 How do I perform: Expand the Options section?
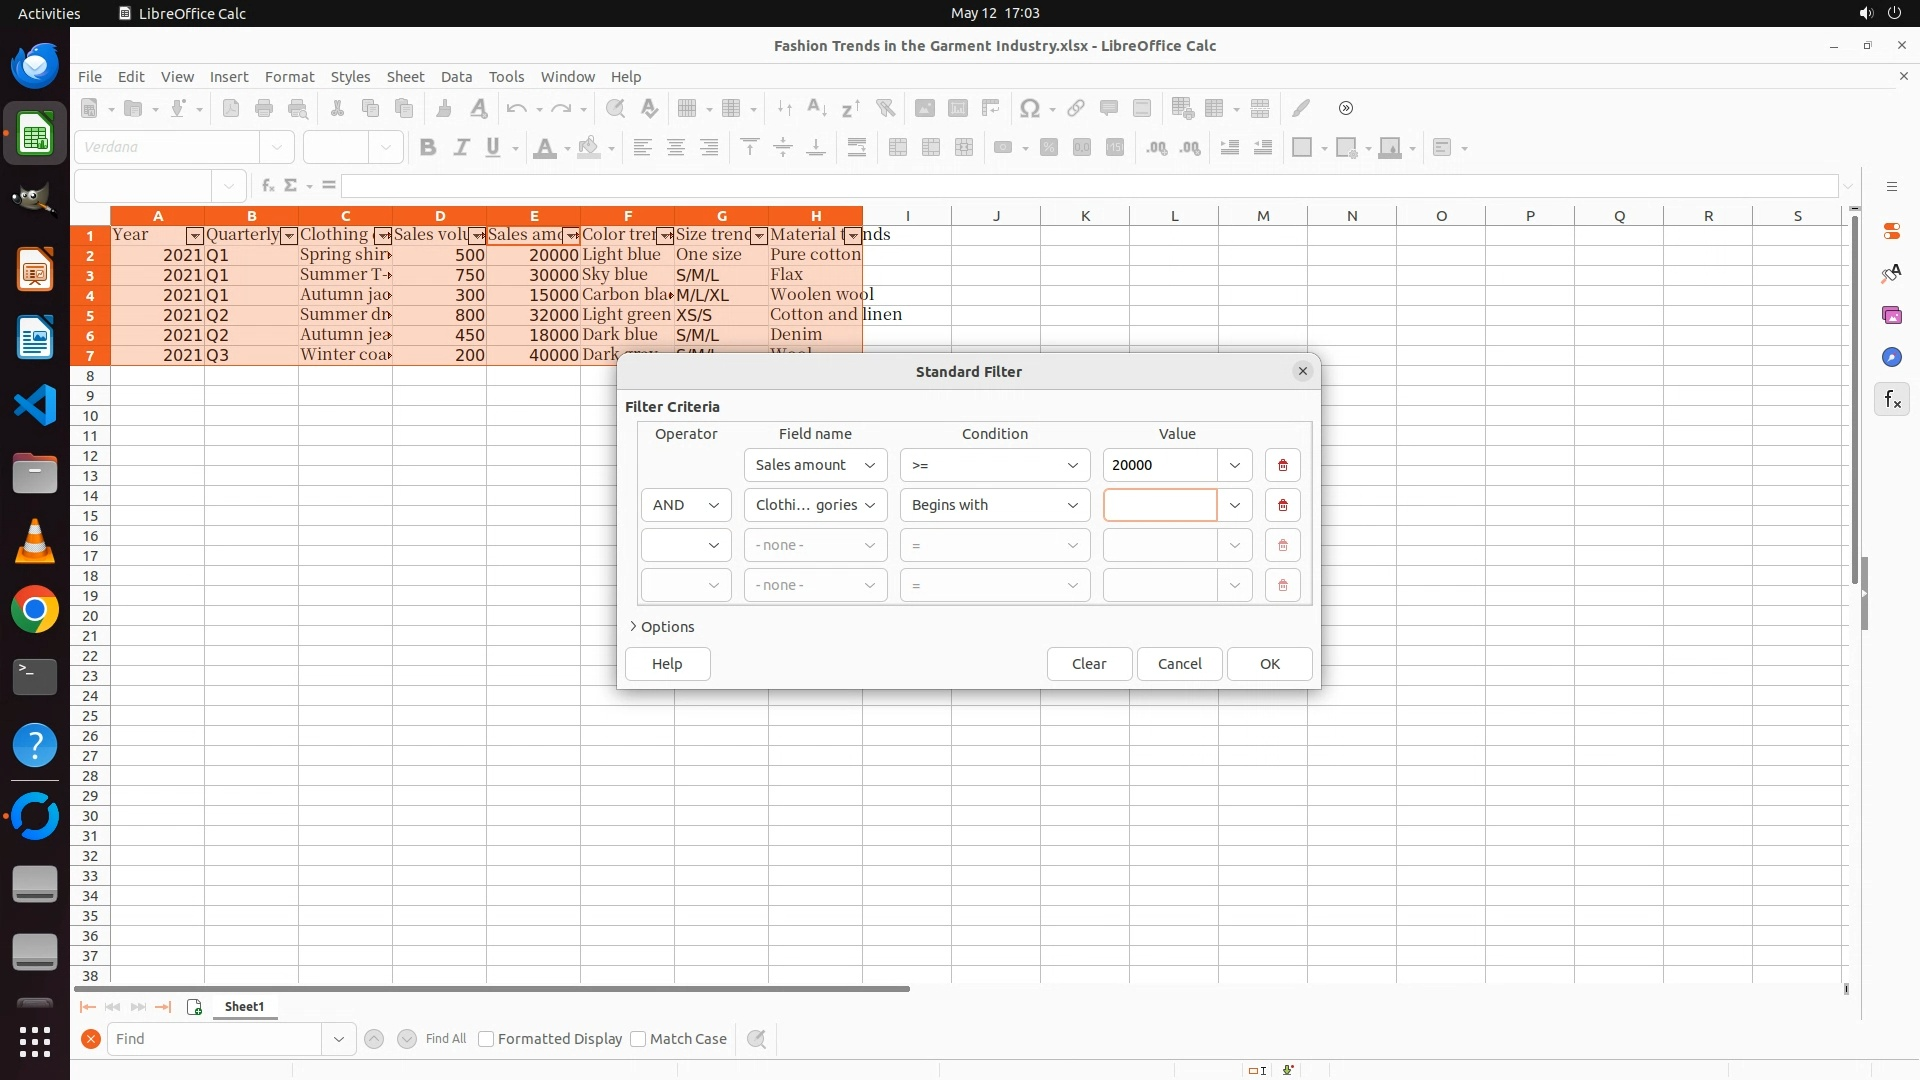click(662, 627)
